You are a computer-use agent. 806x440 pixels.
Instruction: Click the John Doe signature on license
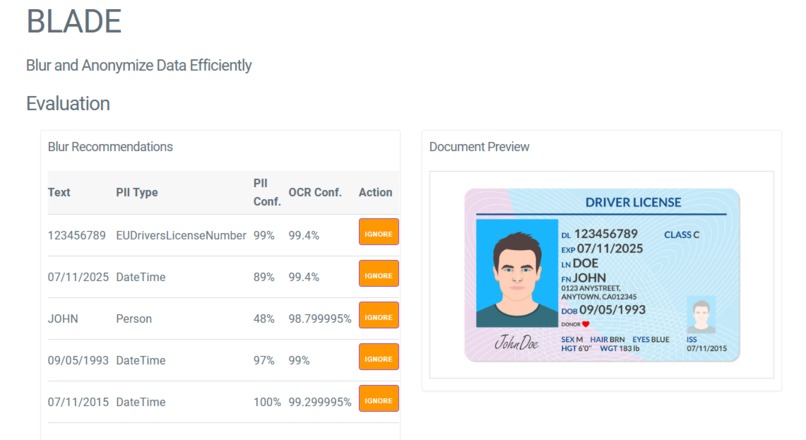pos(516,342)
